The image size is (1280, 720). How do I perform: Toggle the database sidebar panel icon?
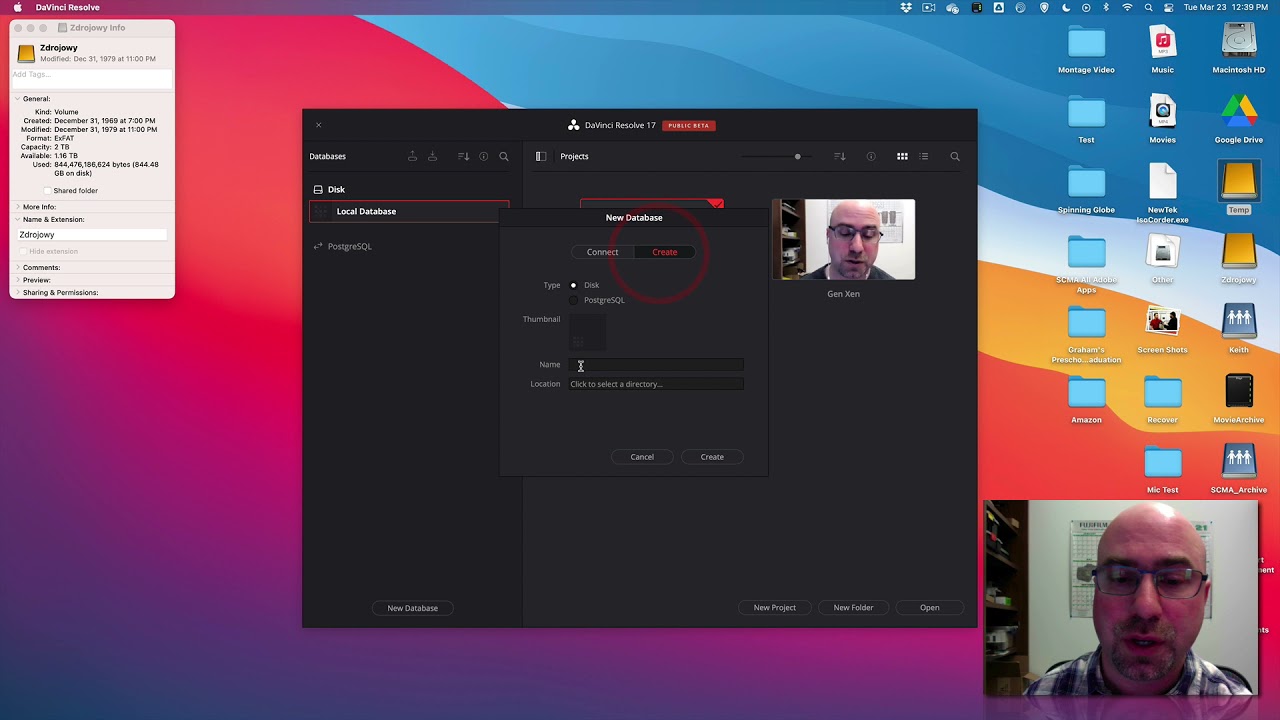click(540, 156)
